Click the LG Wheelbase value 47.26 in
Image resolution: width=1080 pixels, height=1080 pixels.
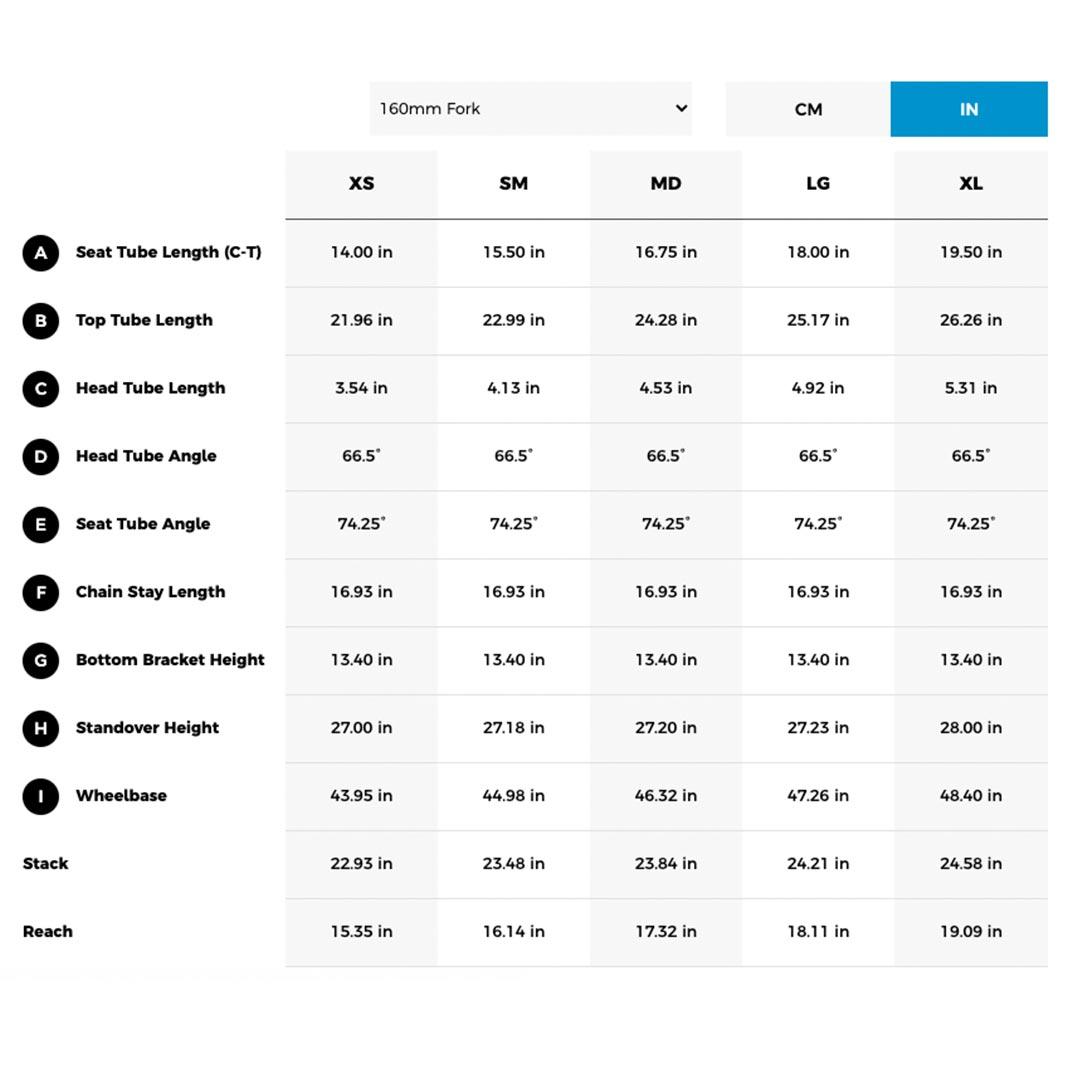[817, 796]
